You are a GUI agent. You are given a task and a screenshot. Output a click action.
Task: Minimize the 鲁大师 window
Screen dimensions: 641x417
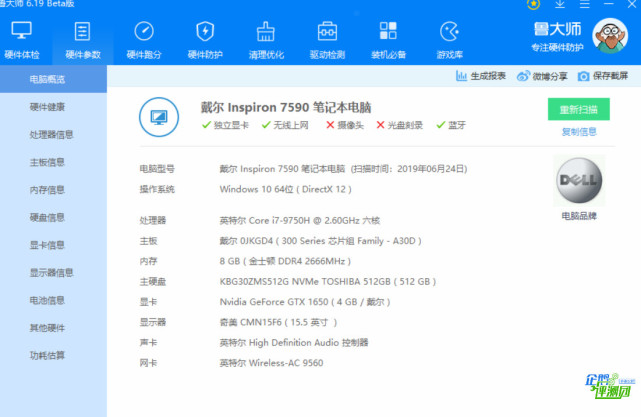tap(609, 4)
